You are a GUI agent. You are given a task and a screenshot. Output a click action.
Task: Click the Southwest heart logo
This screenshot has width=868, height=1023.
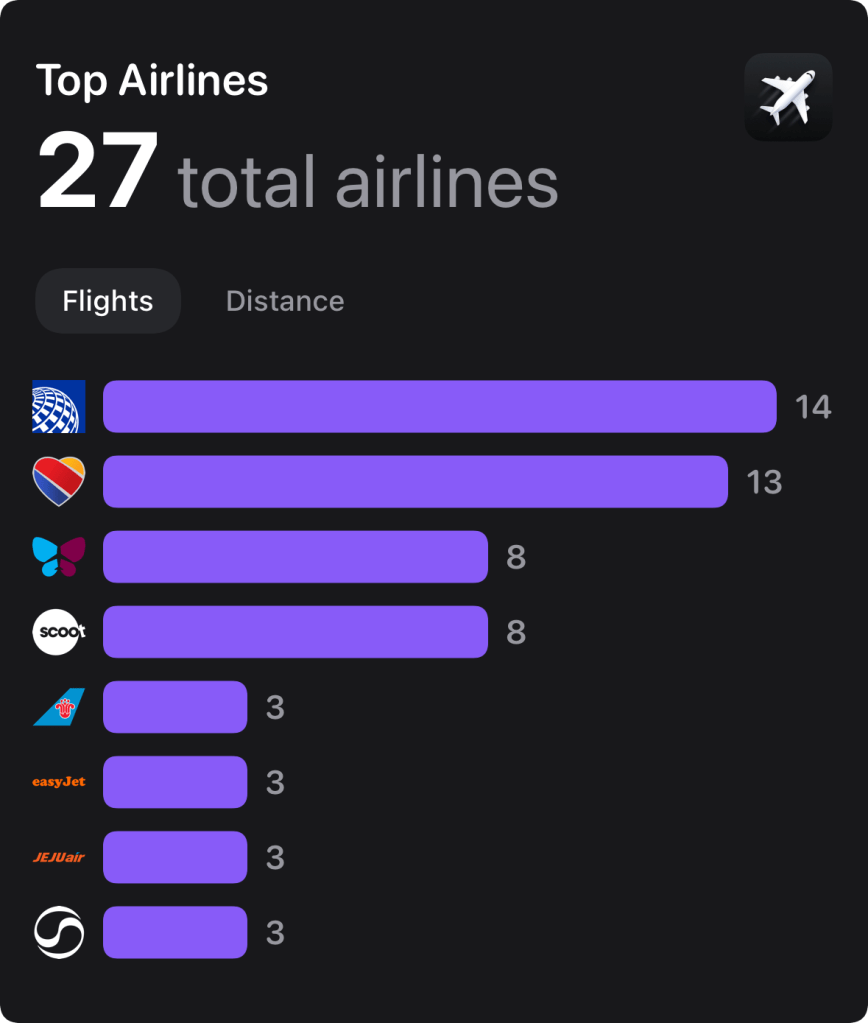coord(59,482)
